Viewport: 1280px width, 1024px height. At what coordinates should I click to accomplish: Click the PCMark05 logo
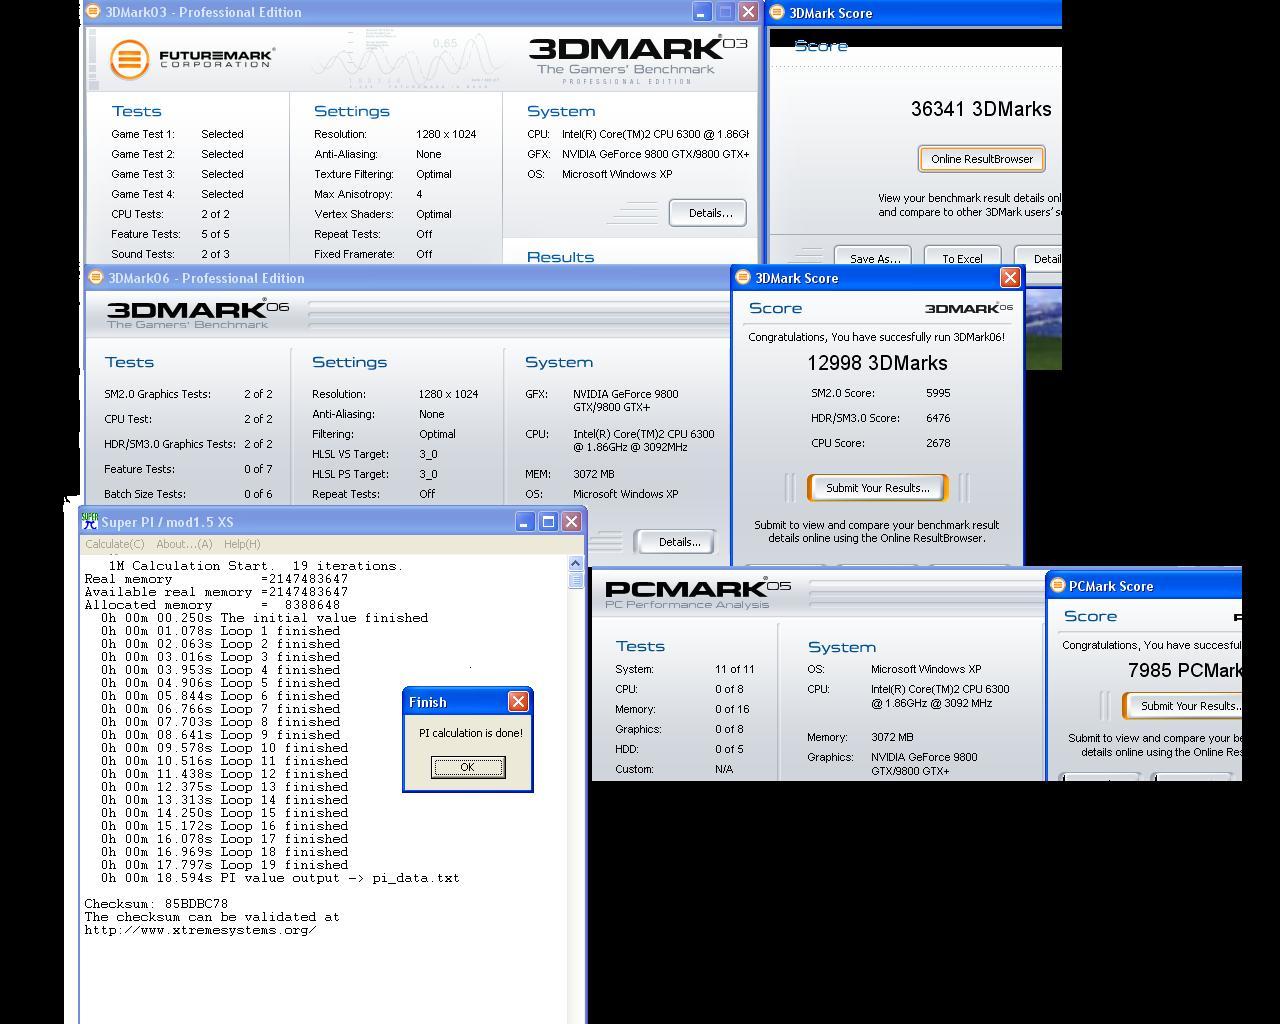click(698, 593)
